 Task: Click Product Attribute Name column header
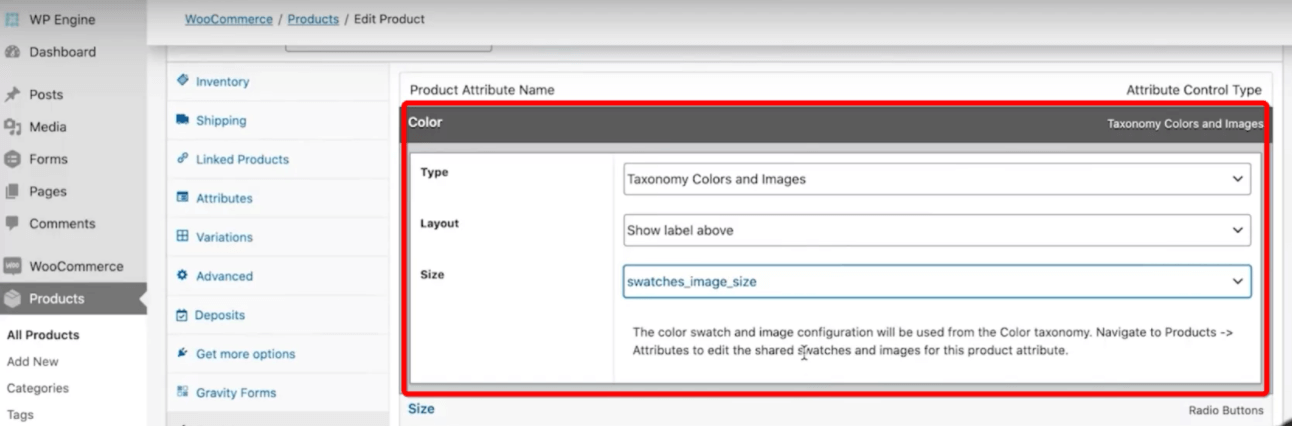(482, 90)
